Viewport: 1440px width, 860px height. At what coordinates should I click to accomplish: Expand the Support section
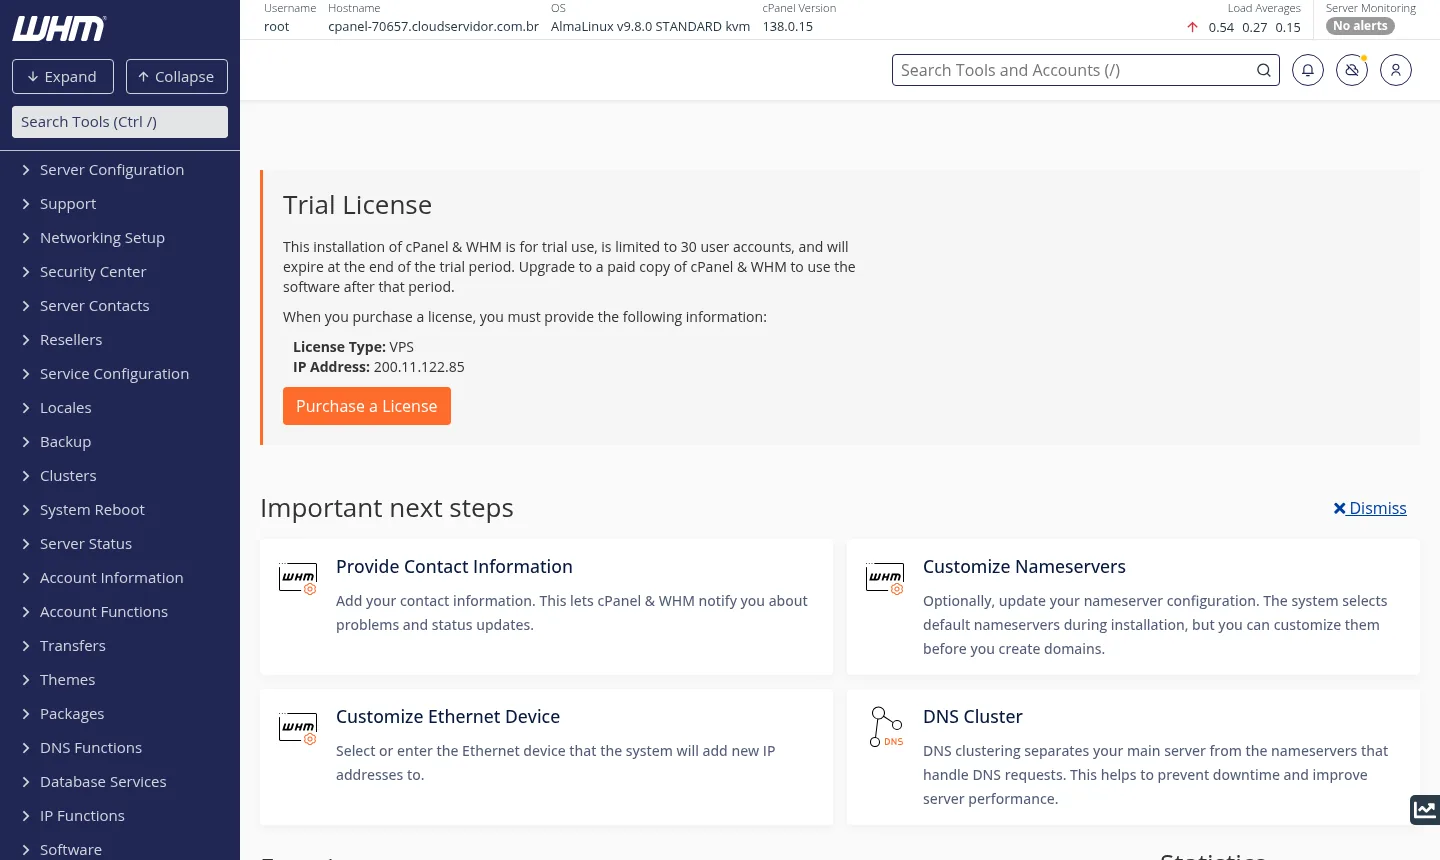pos(120,204)
